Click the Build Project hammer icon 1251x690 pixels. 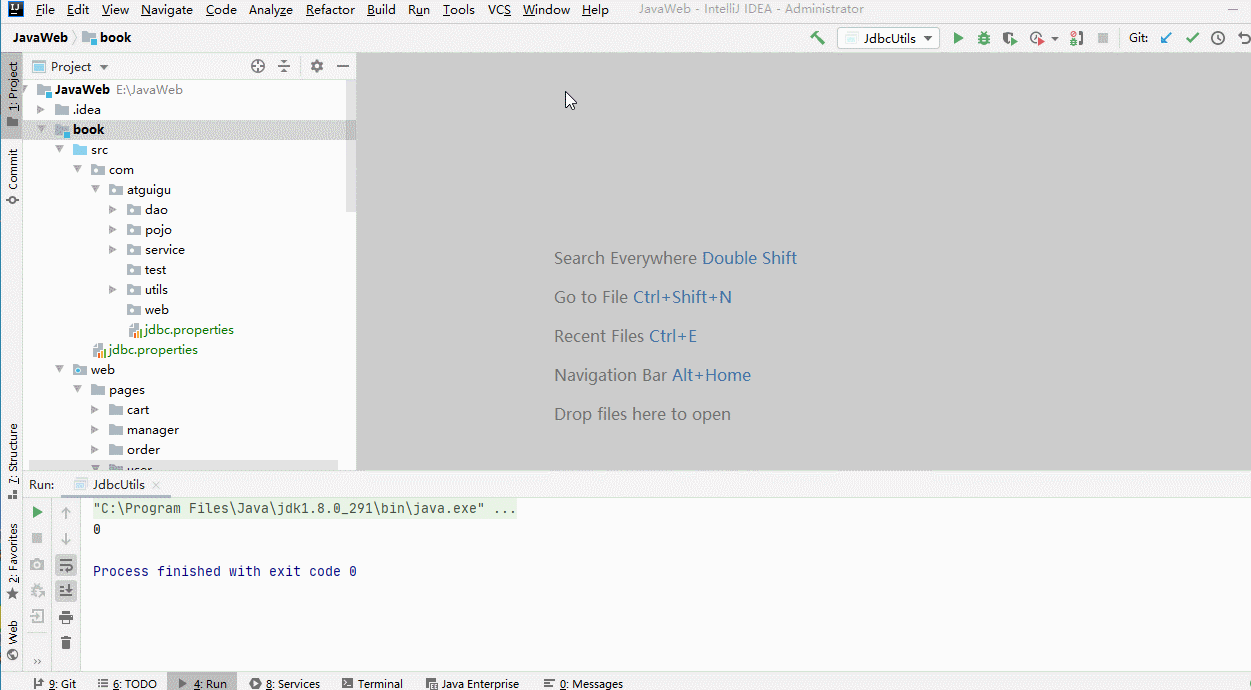[x=817, y=38]
